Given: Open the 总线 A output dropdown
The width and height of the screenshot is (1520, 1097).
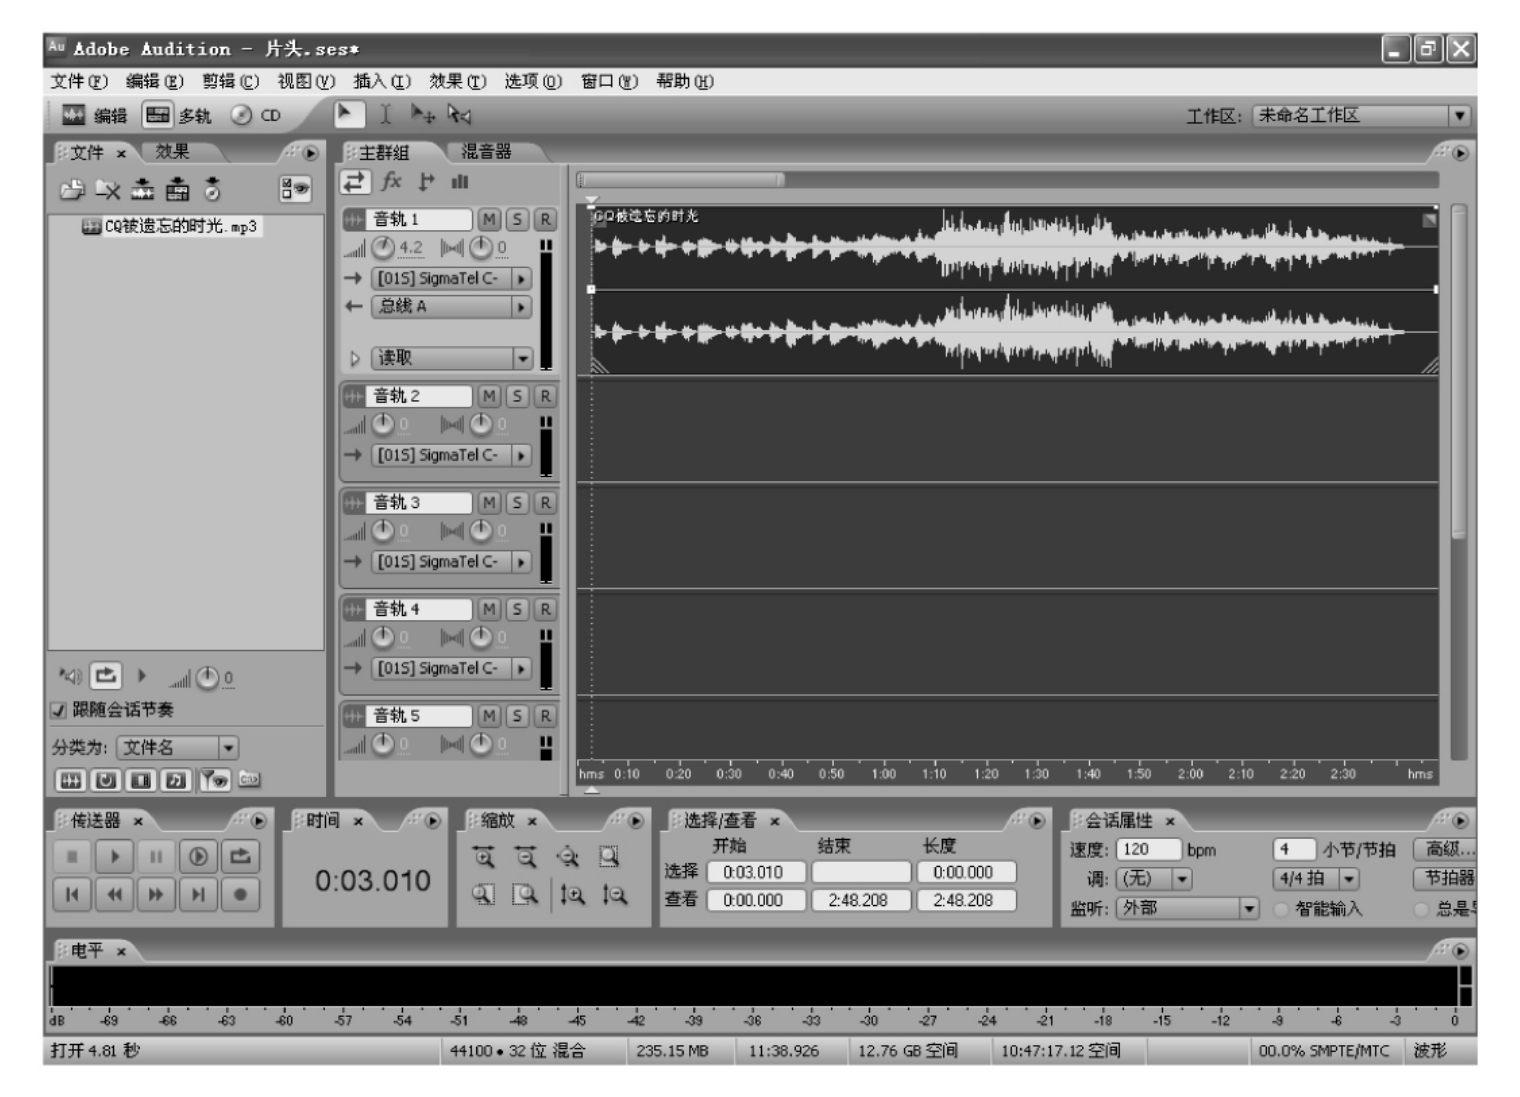Looking at the screenshot, I should 451,307.
